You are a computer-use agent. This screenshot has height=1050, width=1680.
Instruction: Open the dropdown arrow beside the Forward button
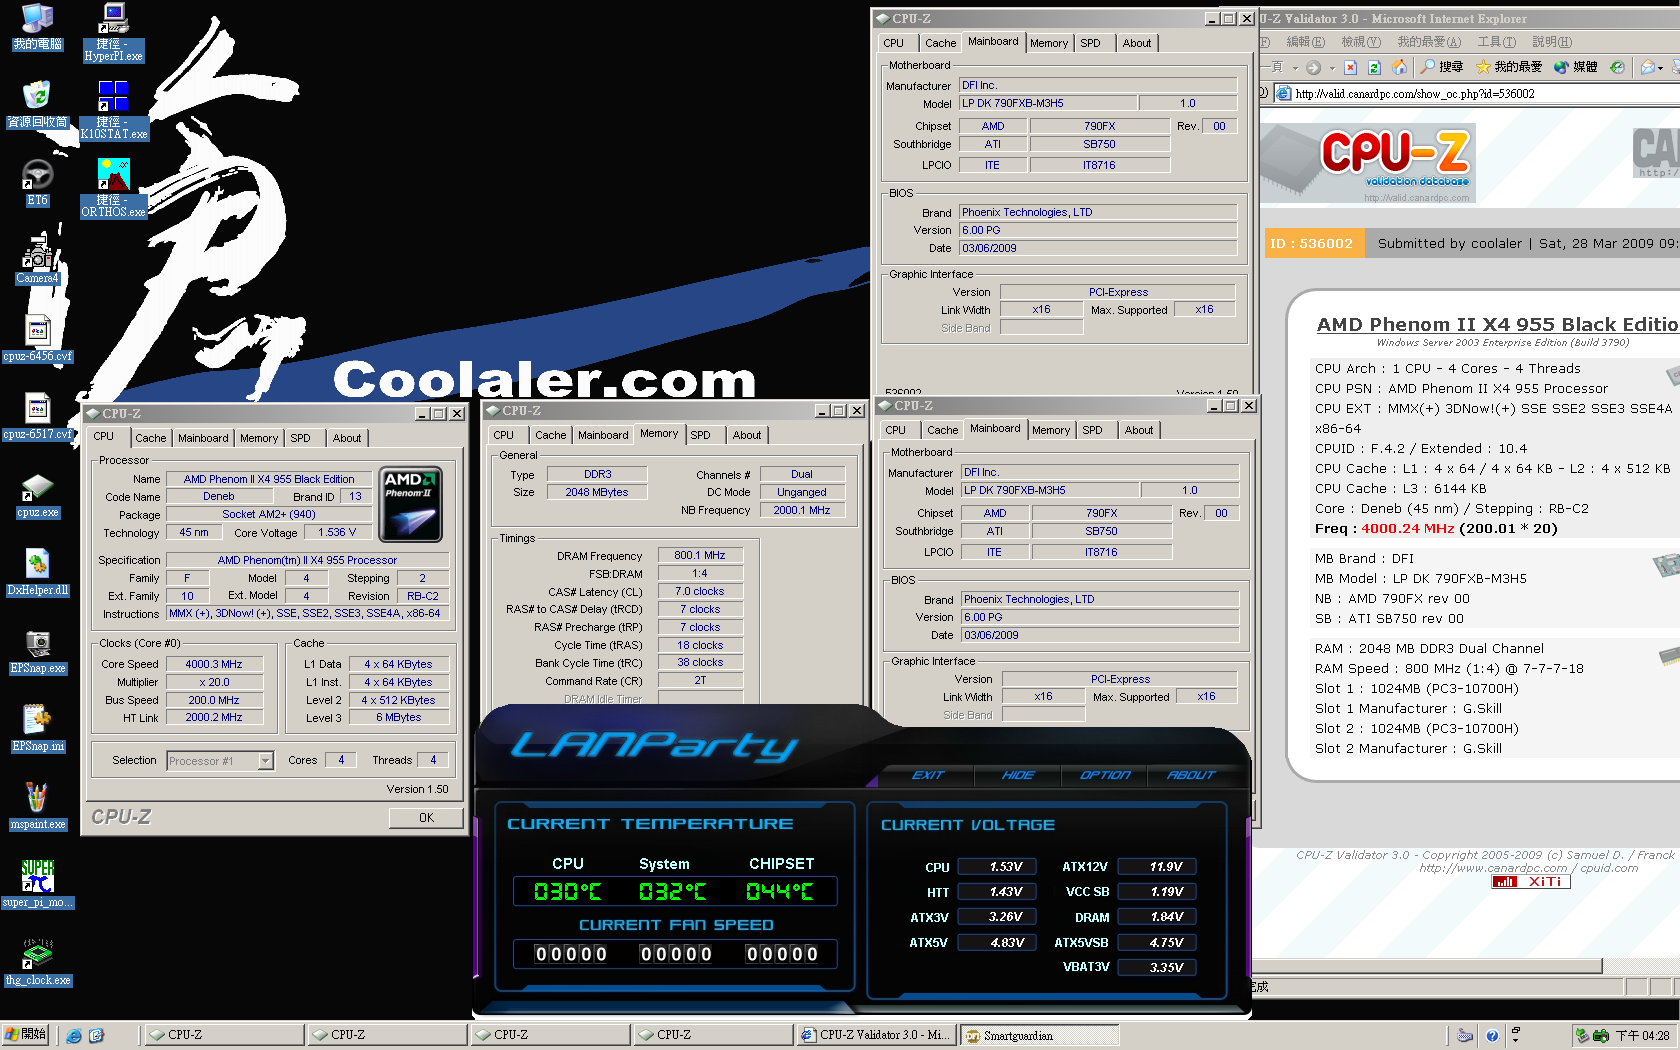click(1332, 67)
